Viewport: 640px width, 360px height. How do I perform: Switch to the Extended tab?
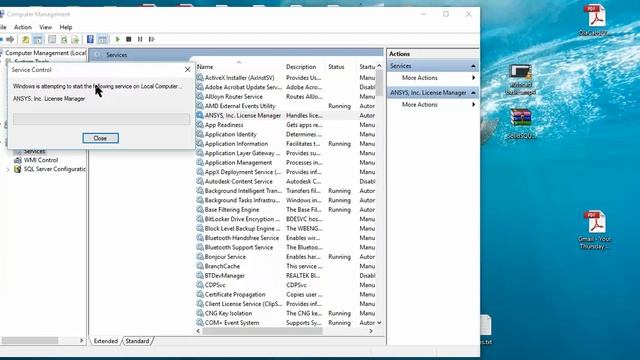click(x=106, y=341)
